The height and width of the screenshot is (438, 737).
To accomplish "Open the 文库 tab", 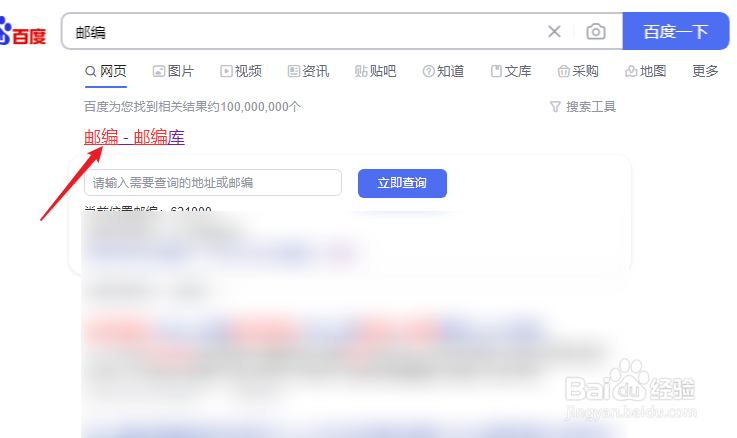I will click(511, 71).
